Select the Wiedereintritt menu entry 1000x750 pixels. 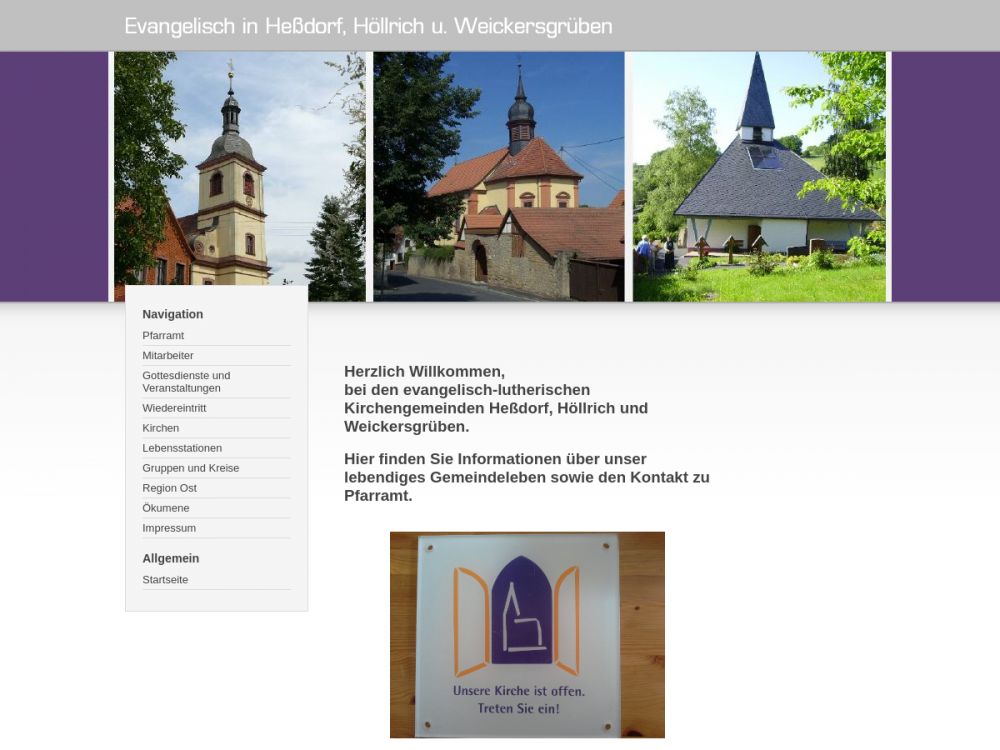pyautogui.click(x=174, y=408)
